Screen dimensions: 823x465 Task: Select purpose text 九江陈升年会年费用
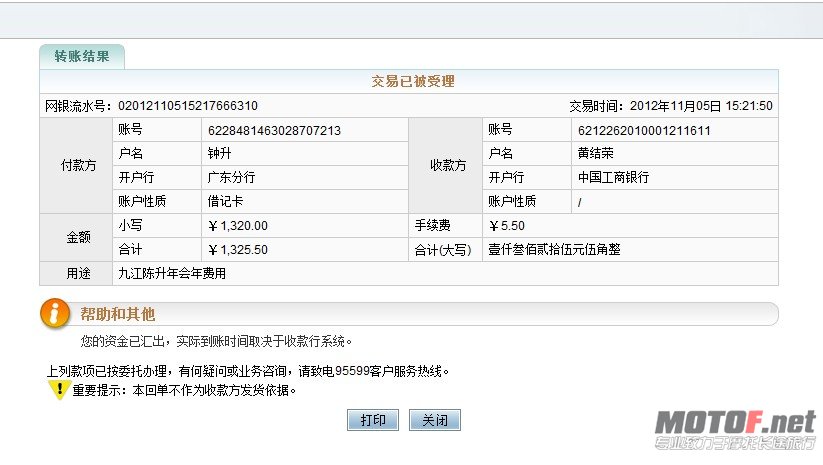click(172, 273)
